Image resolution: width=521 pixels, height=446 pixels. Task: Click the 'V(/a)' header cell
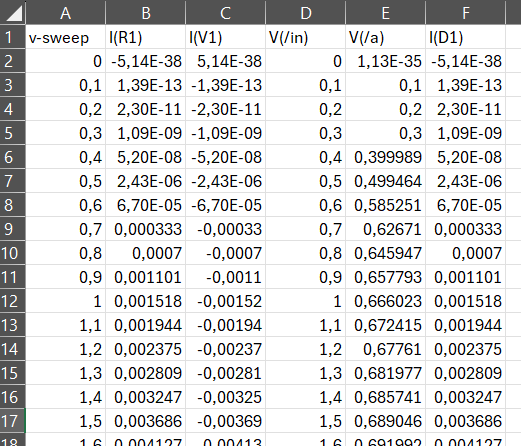point(386,37)
